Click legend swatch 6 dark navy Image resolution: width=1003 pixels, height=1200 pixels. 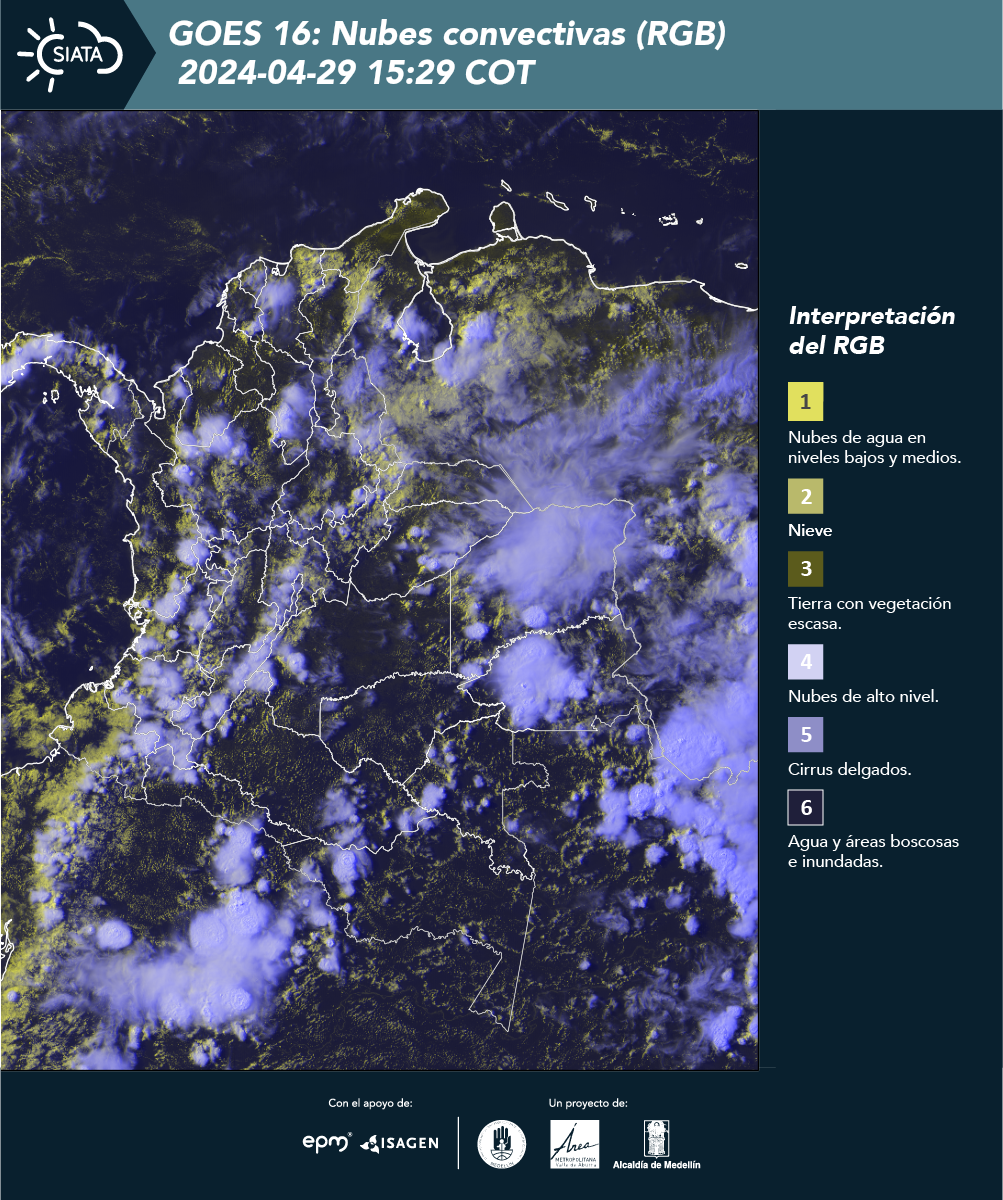pos(806,807)
